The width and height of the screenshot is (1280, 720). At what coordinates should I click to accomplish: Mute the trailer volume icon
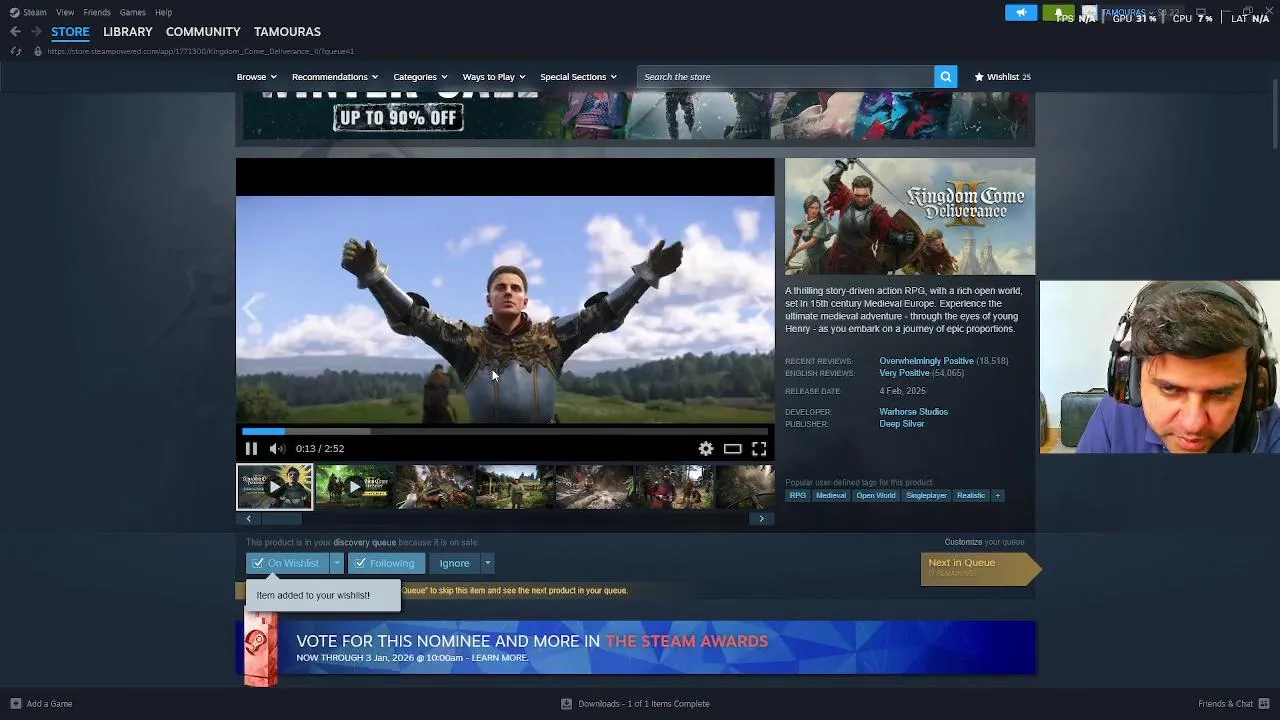277,449
